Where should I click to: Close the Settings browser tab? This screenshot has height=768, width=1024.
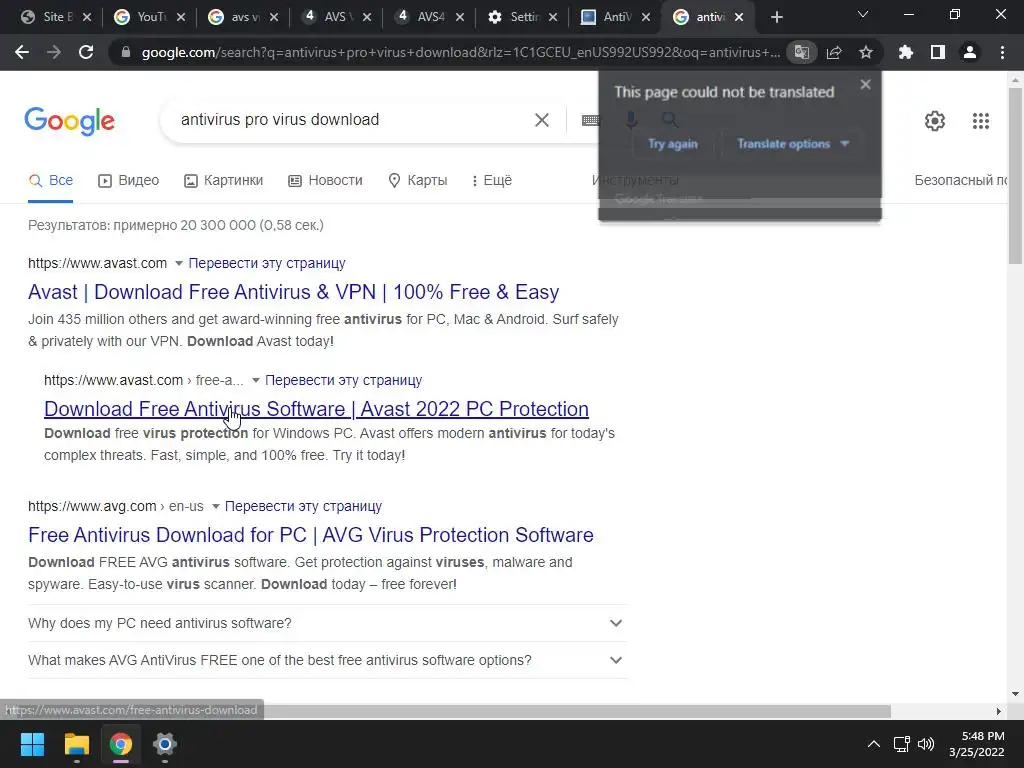(552, 17)
